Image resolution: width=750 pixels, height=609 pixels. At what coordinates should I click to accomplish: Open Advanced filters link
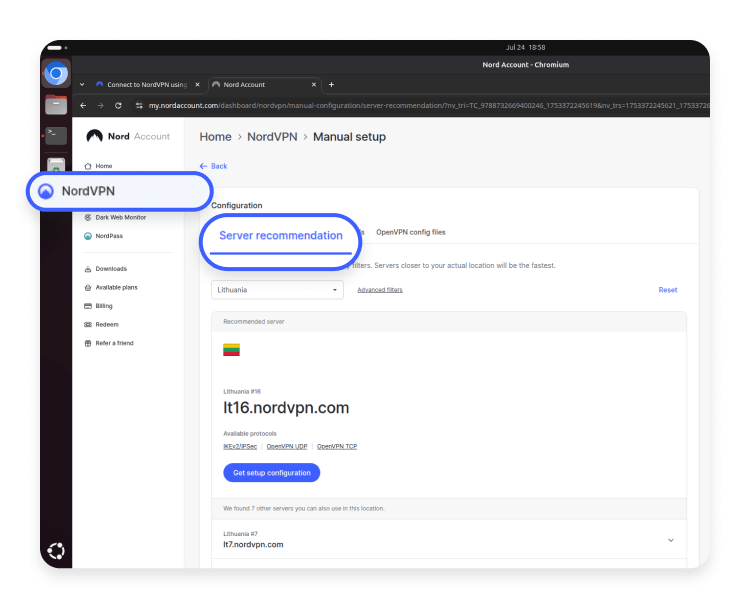coord(380,290)
